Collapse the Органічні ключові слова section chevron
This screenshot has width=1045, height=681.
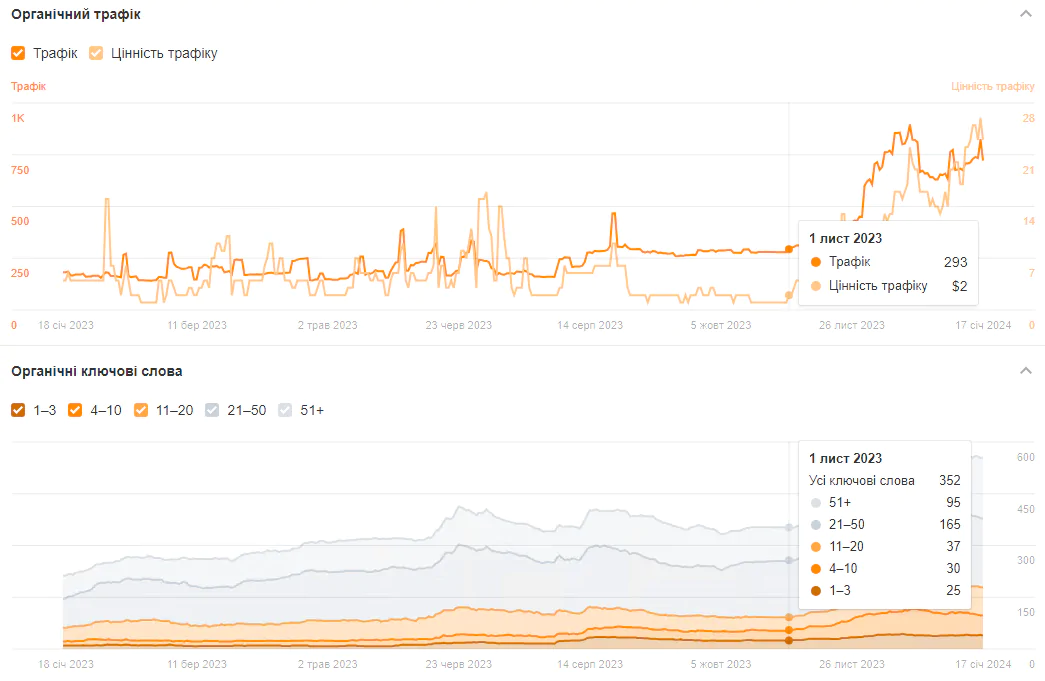[x=1025, y=371]
